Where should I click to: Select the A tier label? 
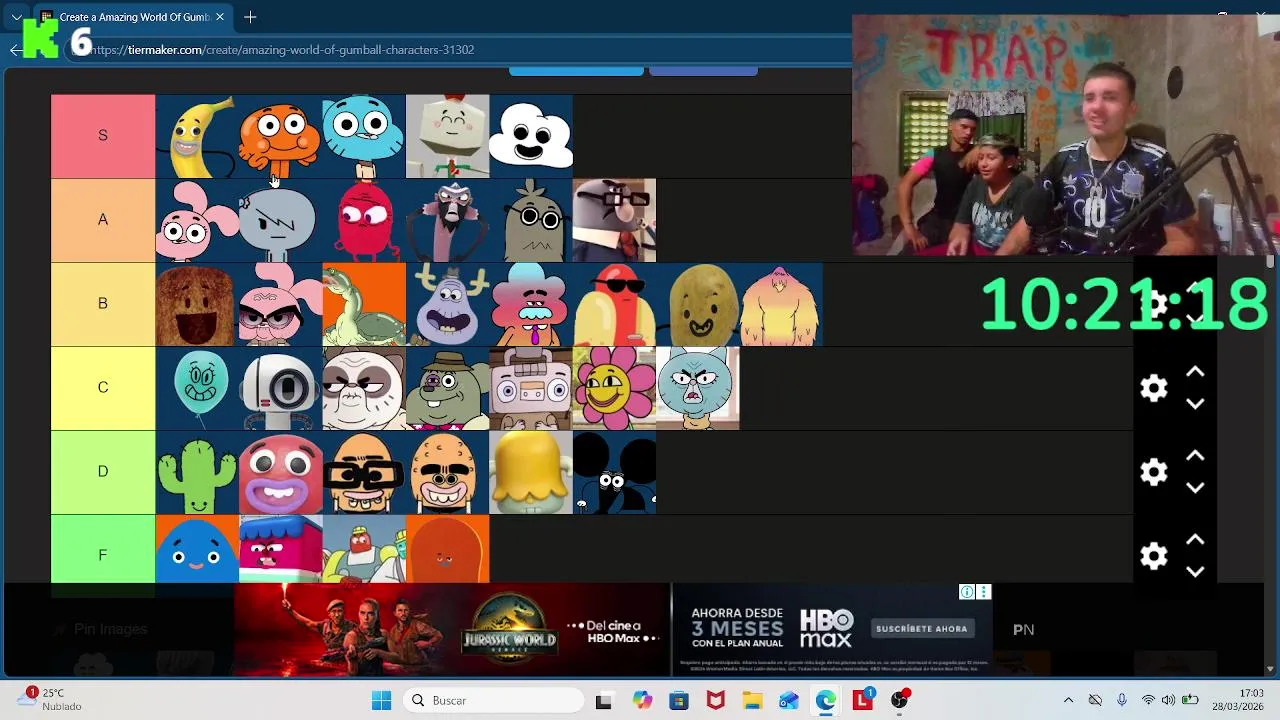point(103,220)
